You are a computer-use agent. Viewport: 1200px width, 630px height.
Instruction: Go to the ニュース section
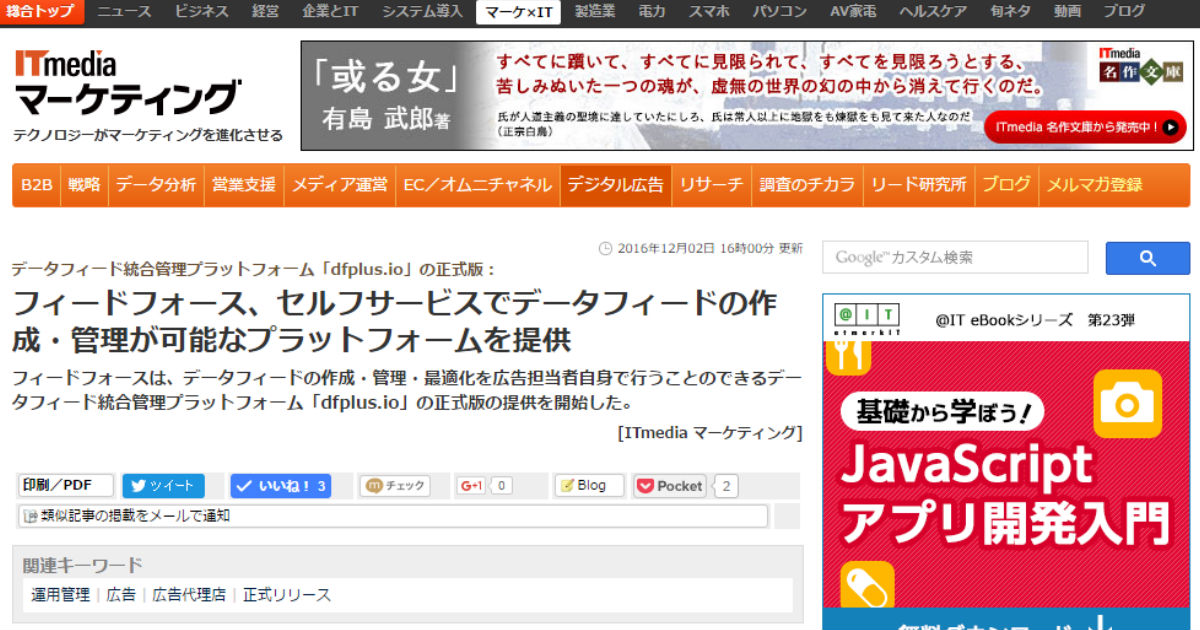pos(124,12)
